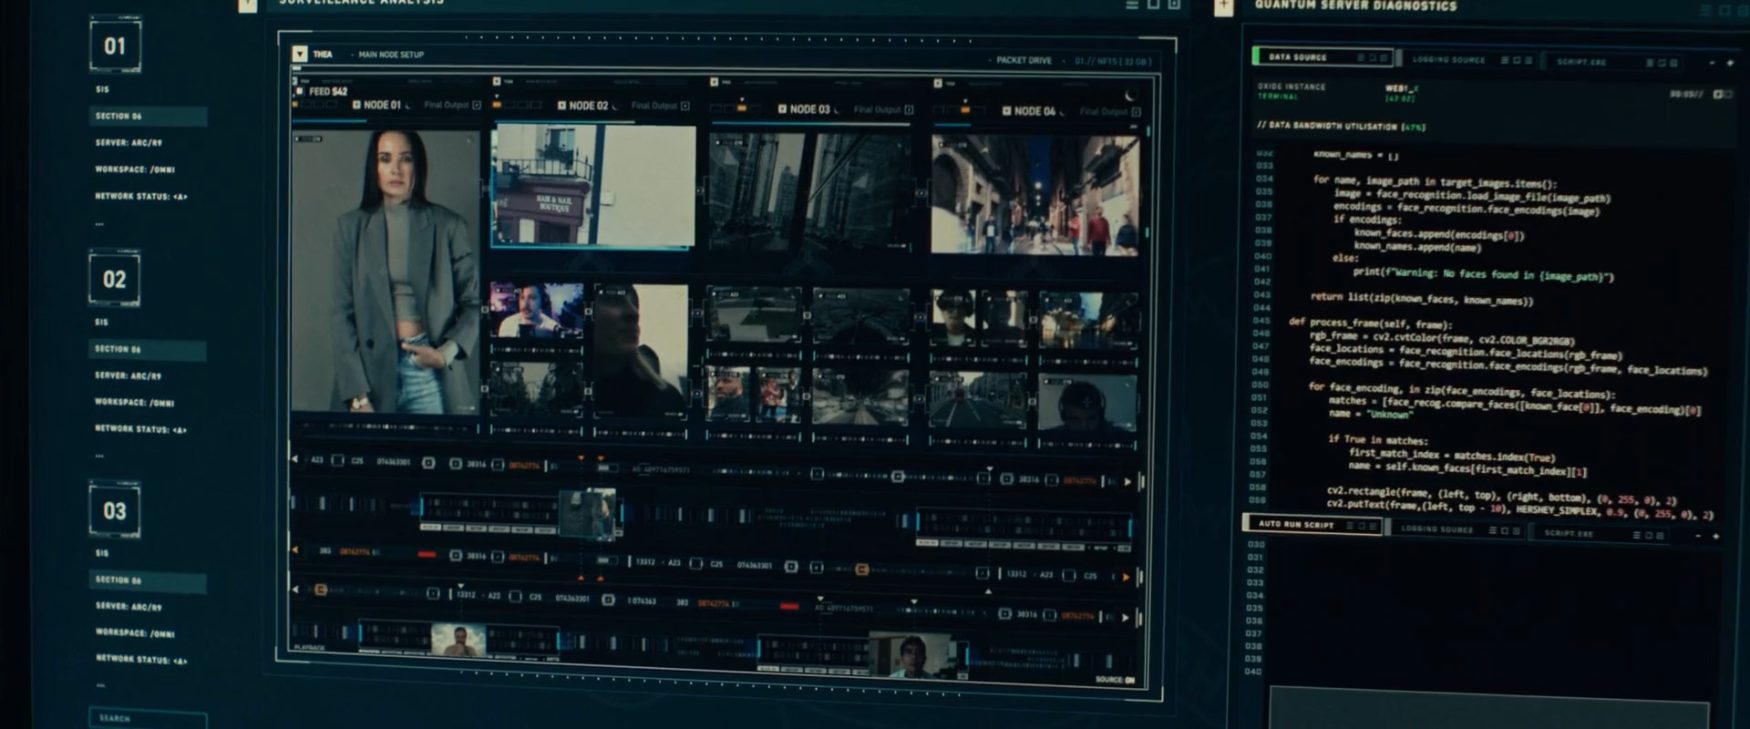Toggle the square checkbox beside NODE 04
The height and width of the screenshot is (729, 1750).
tap(1006, 111)
